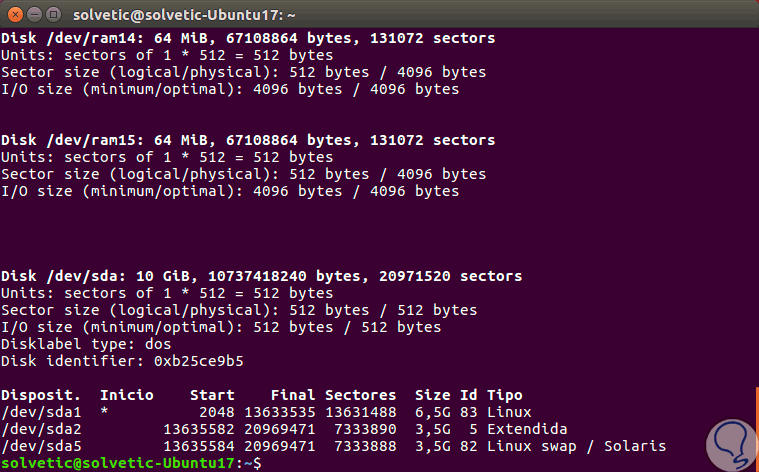Click the Linux swap / Solaris type
This screenshot has width=759, height=472.
point(575,446)
